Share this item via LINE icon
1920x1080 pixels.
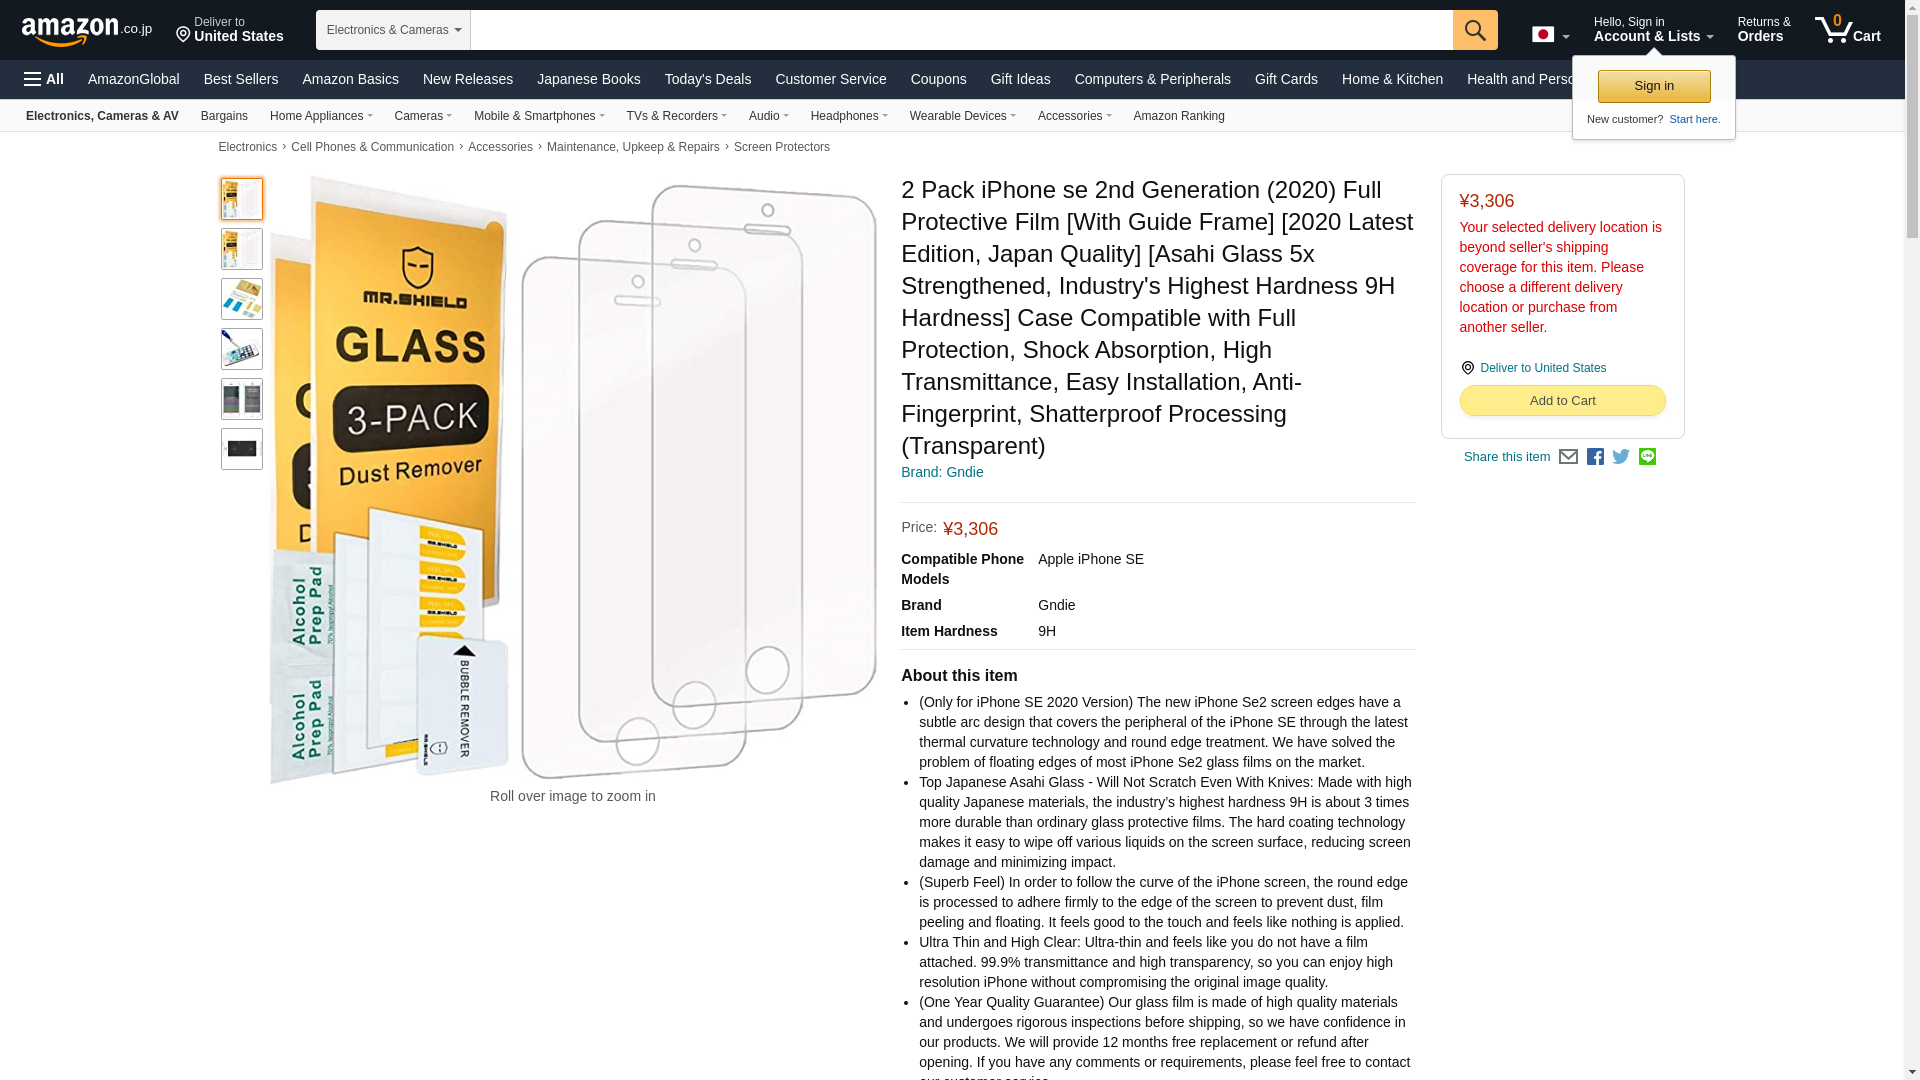pyautogui.click(x=1647, y=457)
